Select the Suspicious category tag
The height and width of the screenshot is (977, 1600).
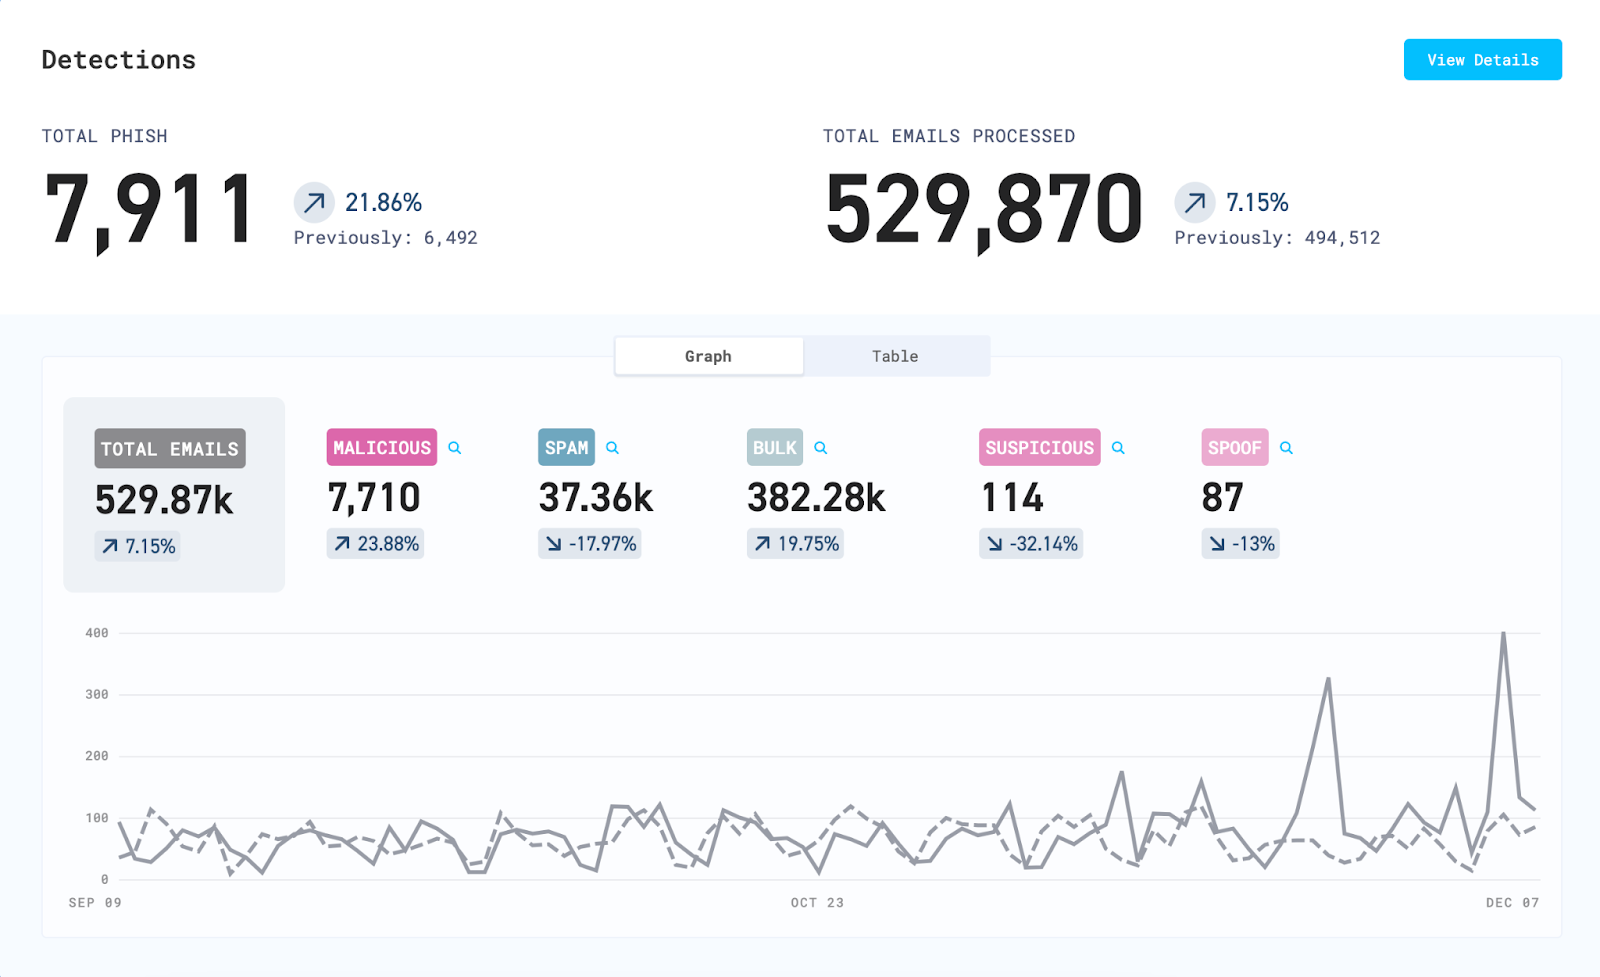[x=1039, y=448]
